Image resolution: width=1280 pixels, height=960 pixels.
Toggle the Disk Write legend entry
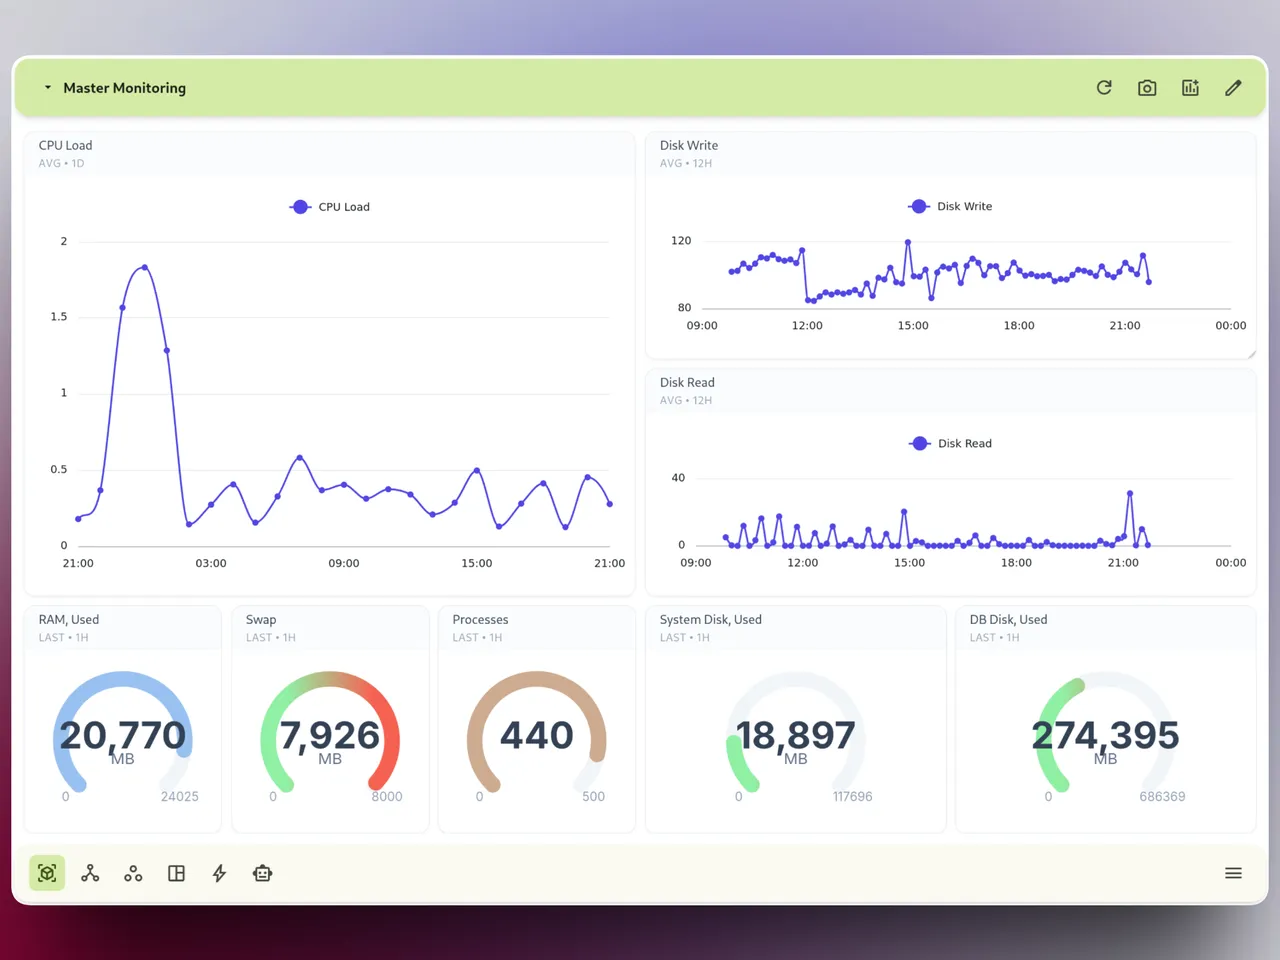(949, 207)
